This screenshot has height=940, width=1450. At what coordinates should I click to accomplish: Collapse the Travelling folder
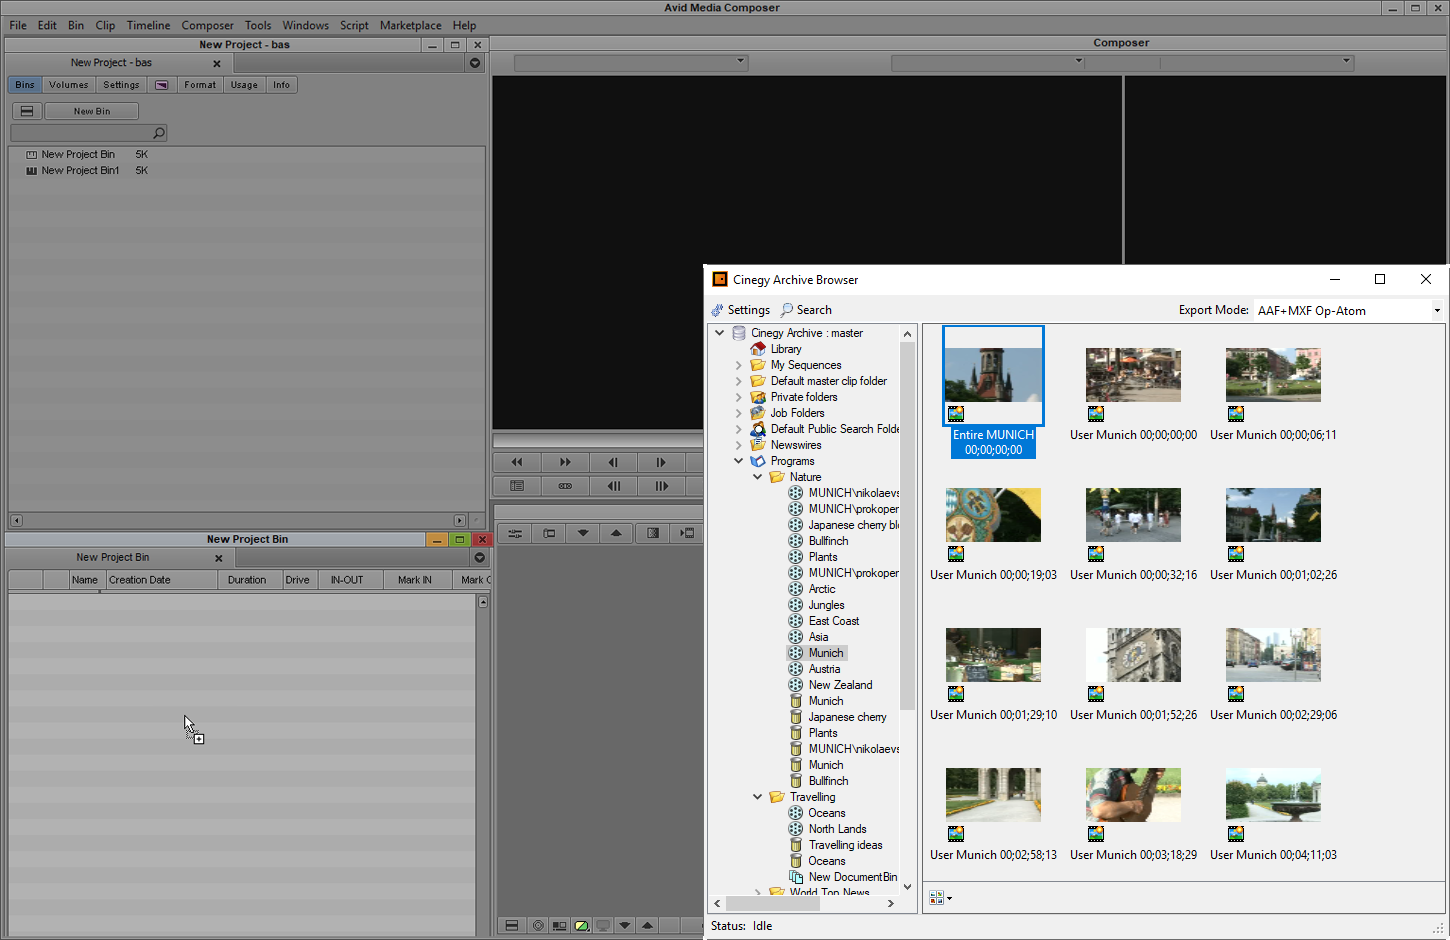tap(758, 797)
